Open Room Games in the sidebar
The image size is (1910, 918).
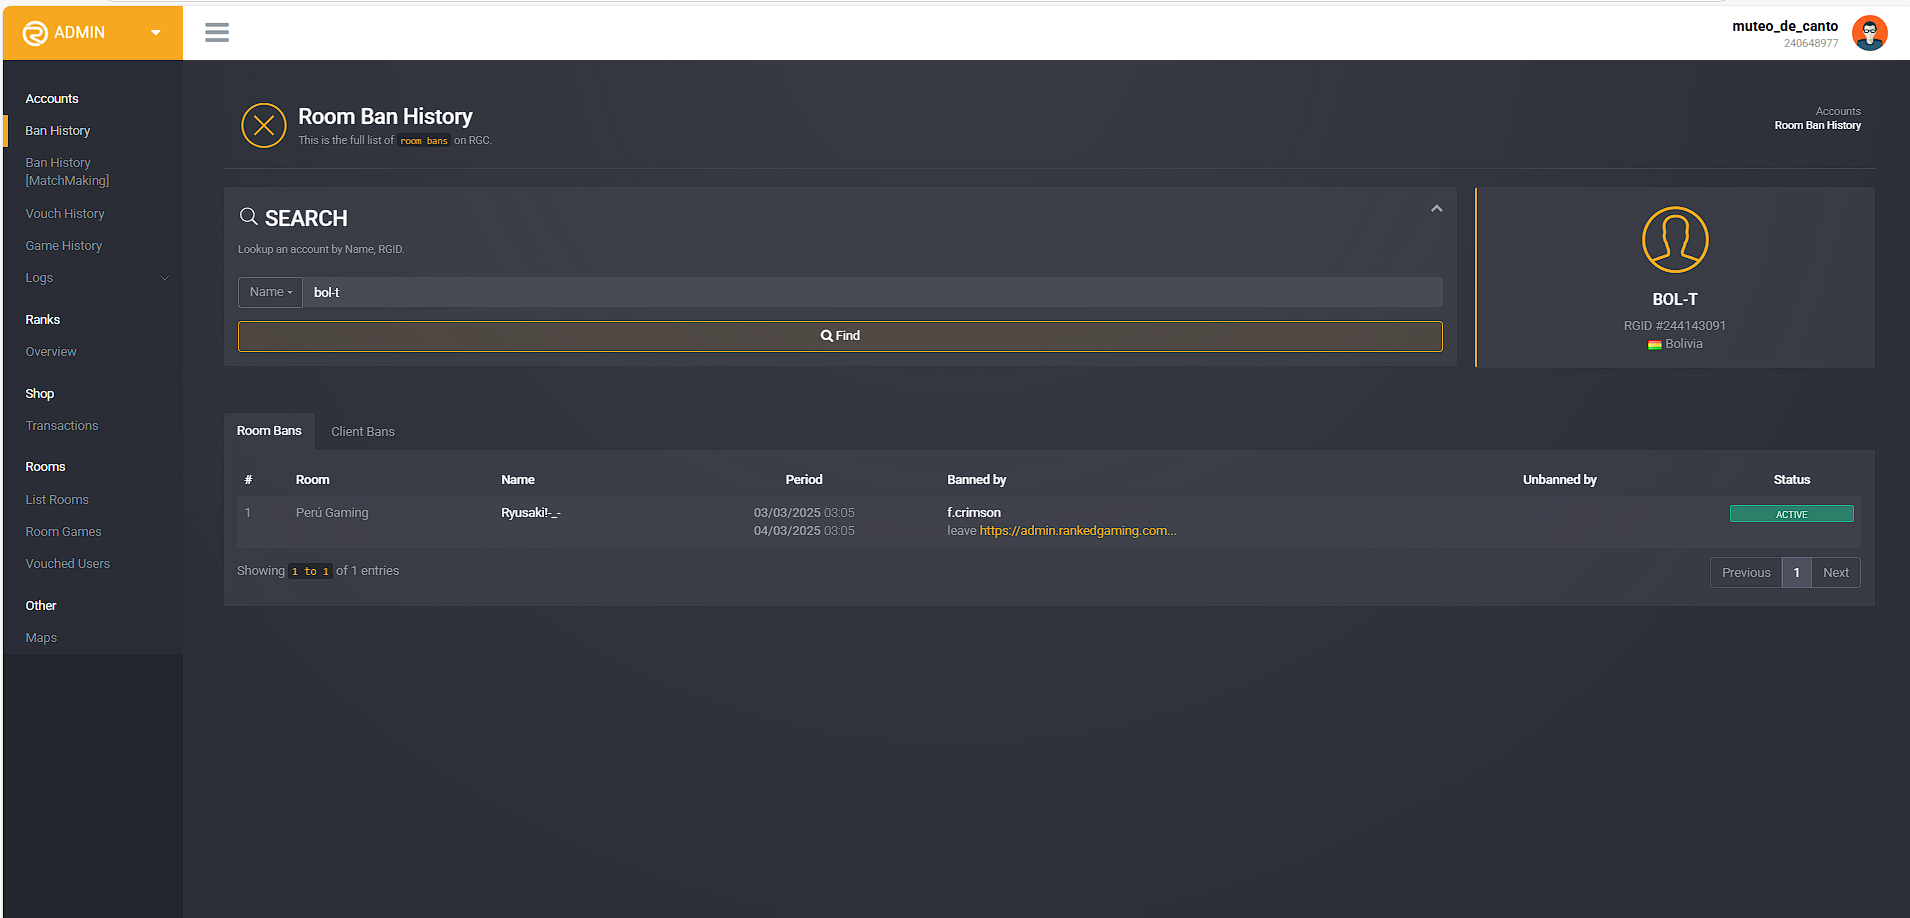click(64, 532)
